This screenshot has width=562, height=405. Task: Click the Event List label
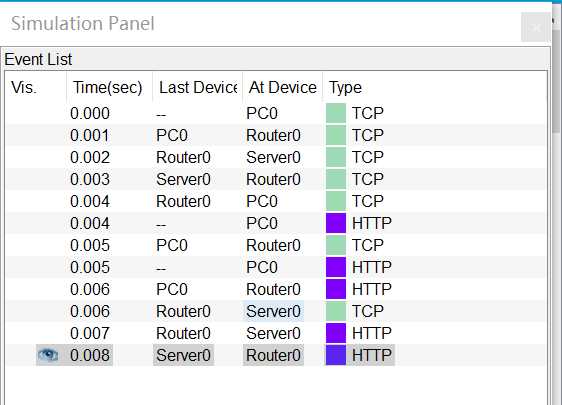(38, 59)
